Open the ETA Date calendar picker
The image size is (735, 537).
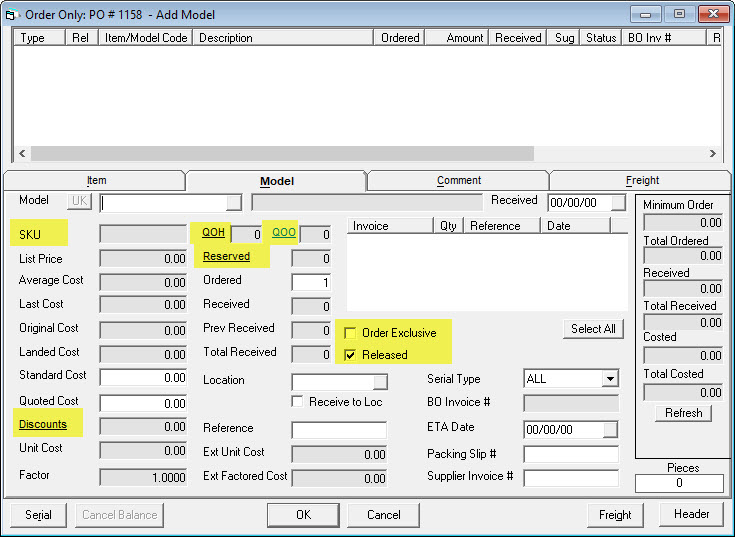(x=610, y=430)
